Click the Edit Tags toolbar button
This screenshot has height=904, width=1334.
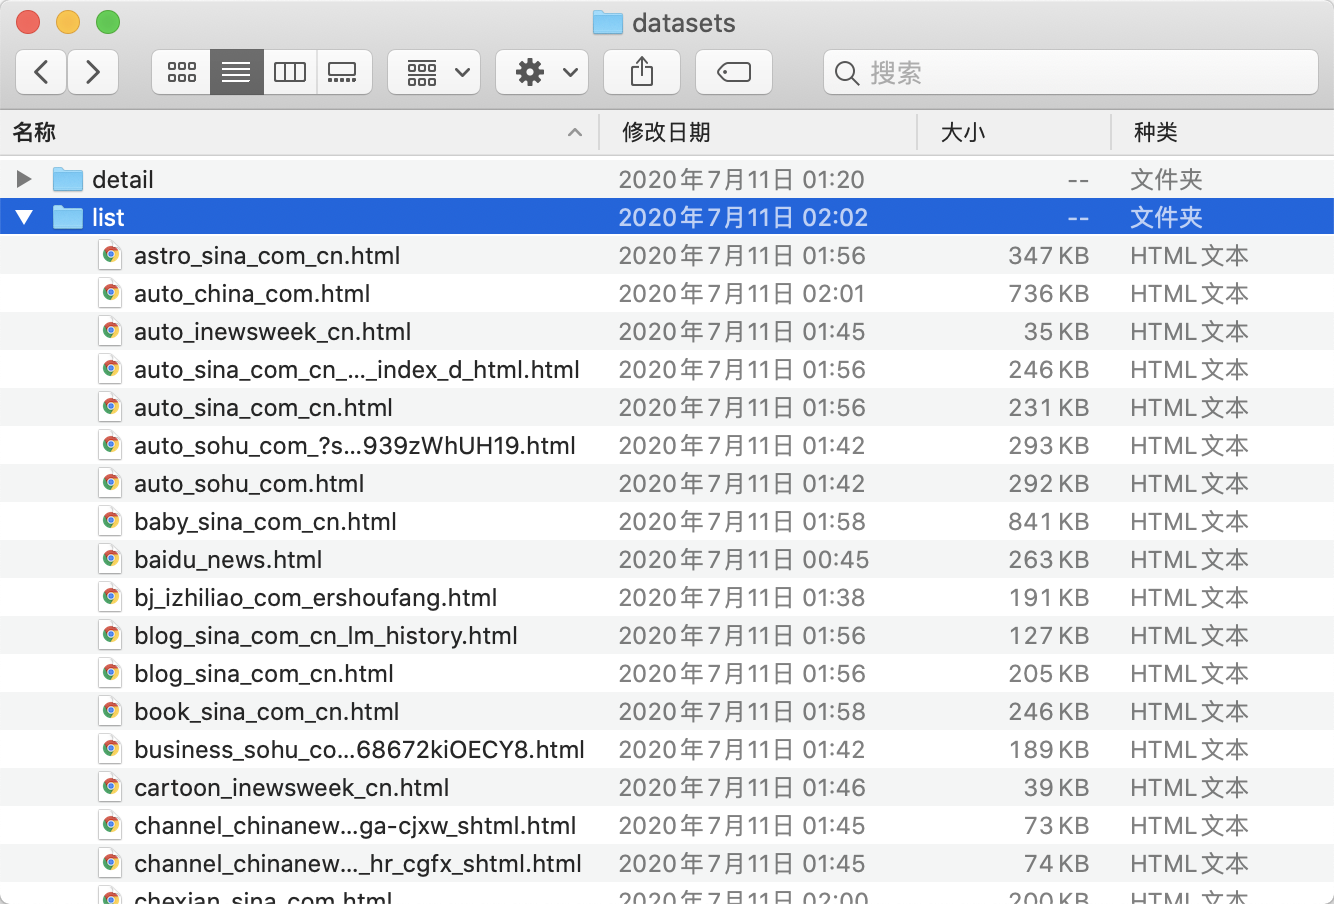click(x=734, y=72)
